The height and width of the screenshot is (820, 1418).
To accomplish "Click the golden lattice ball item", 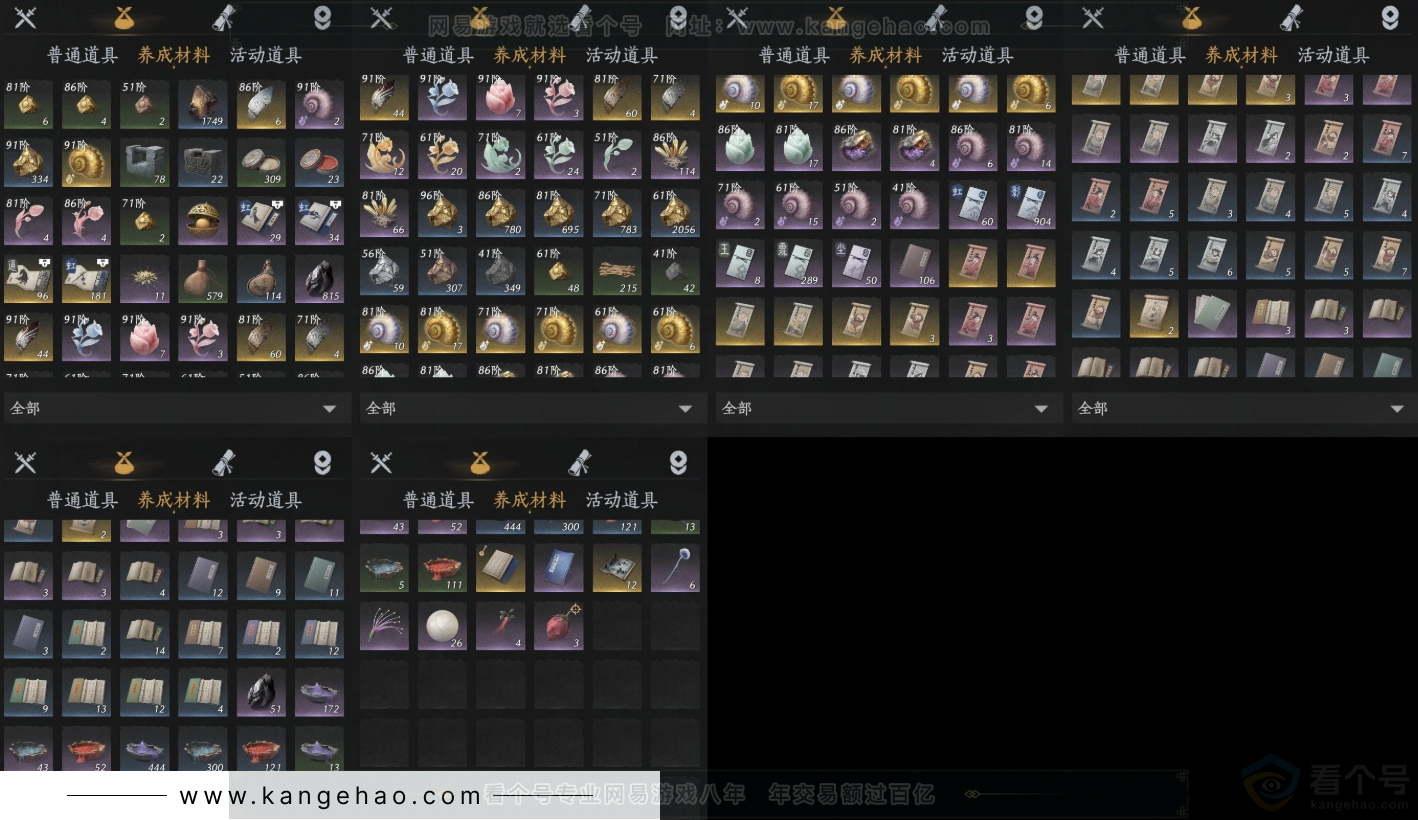I will 203,221.
